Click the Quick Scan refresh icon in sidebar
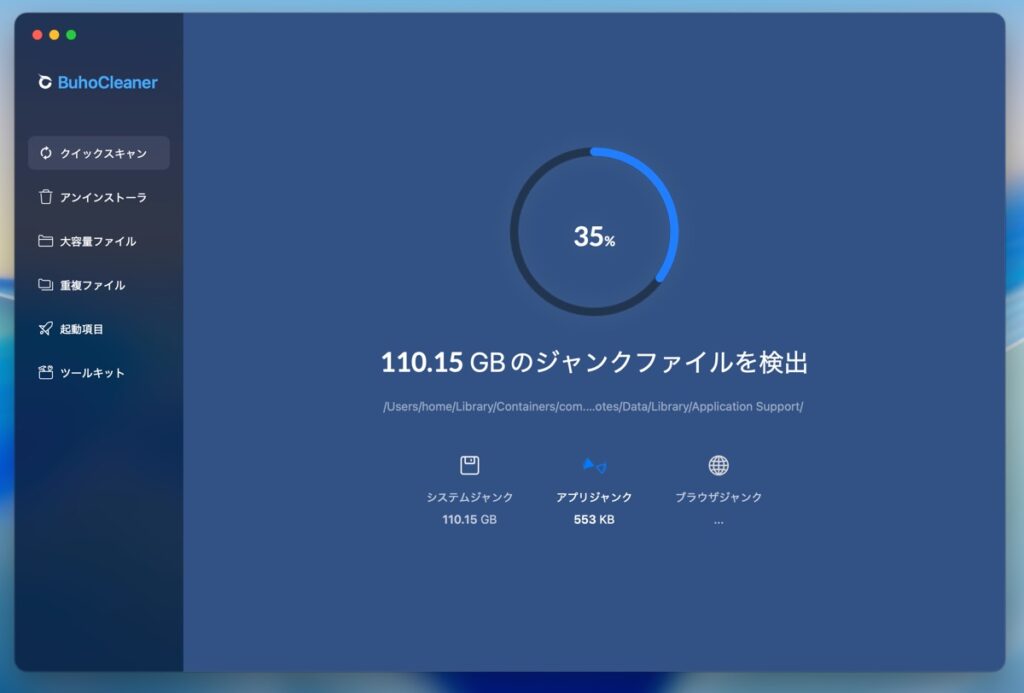The height and width of the screenshot is (693, 1024). 45,153
